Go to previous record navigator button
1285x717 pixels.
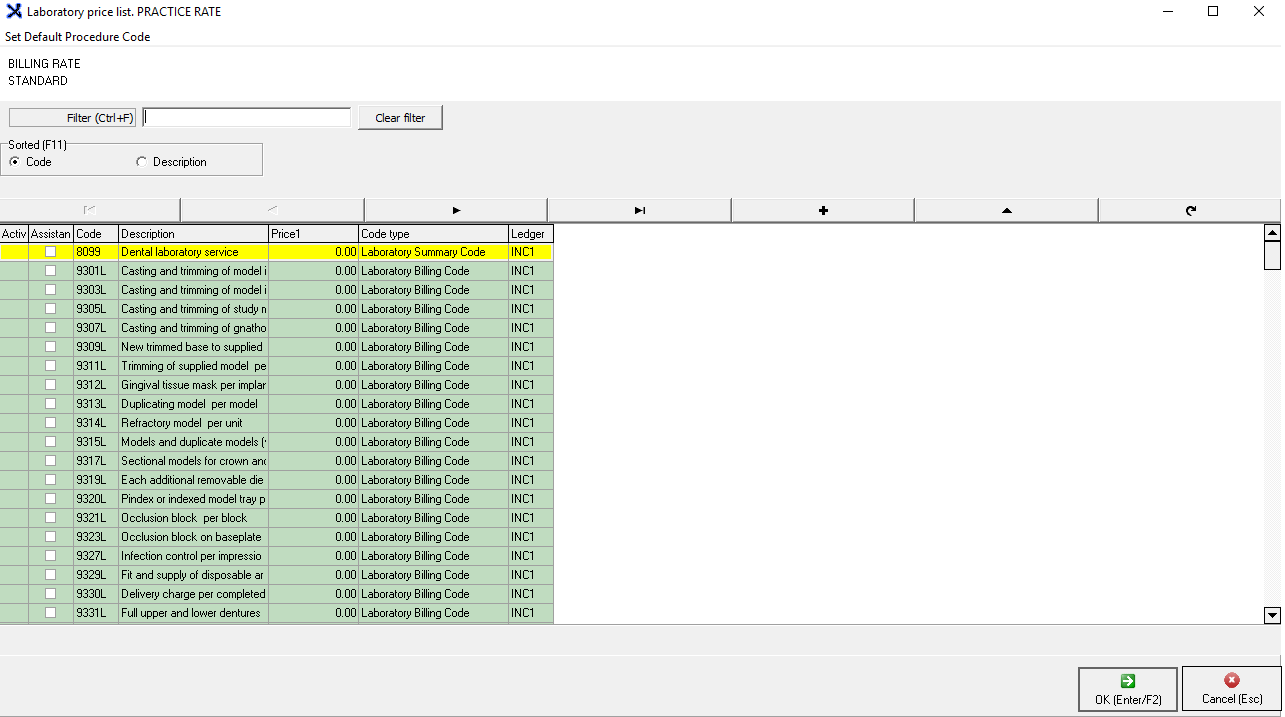(x=272, y=210)
